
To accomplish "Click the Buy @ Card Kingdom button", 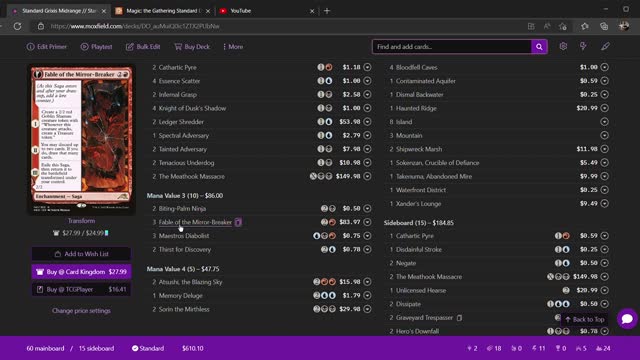I will coord(81,272).
